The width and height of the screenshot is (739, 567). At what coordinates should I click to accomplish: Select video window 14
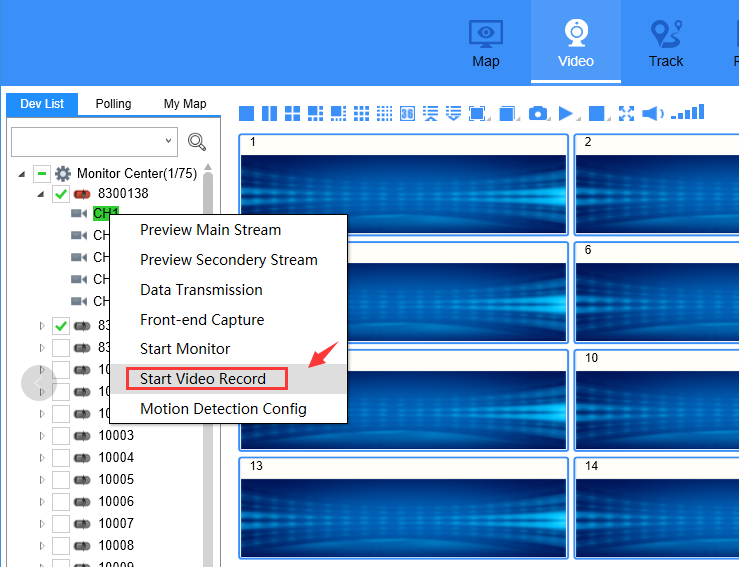pyautogui.click(x=657, y=508)
